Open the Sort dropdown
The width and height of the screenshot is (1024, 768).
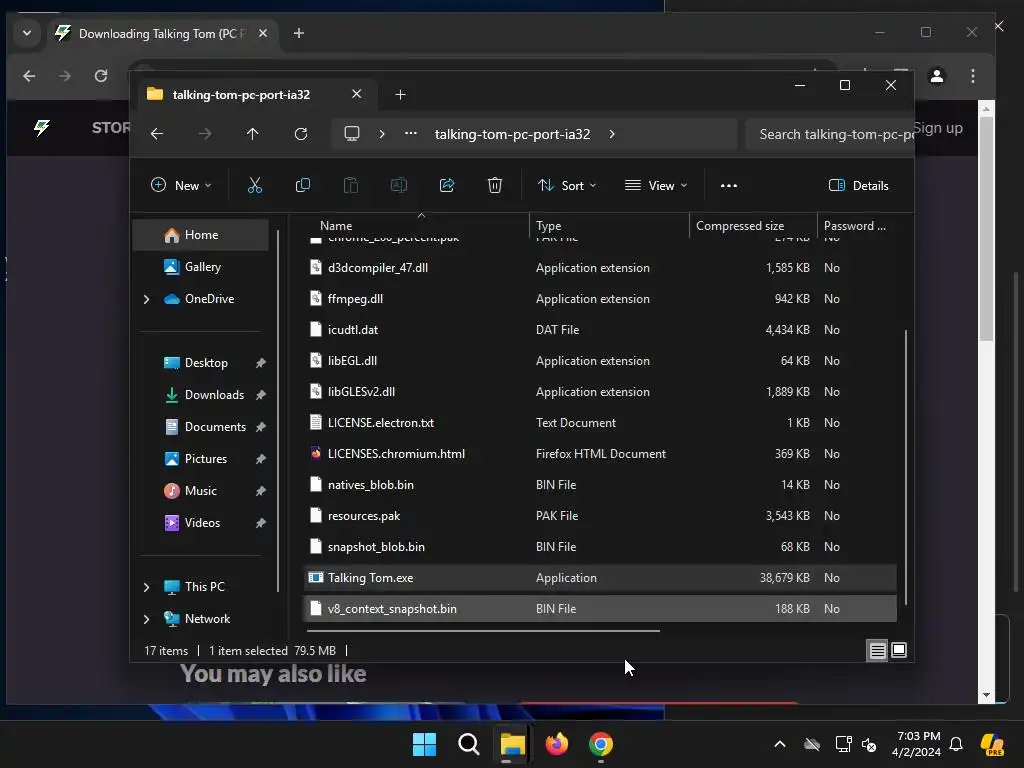567,185
